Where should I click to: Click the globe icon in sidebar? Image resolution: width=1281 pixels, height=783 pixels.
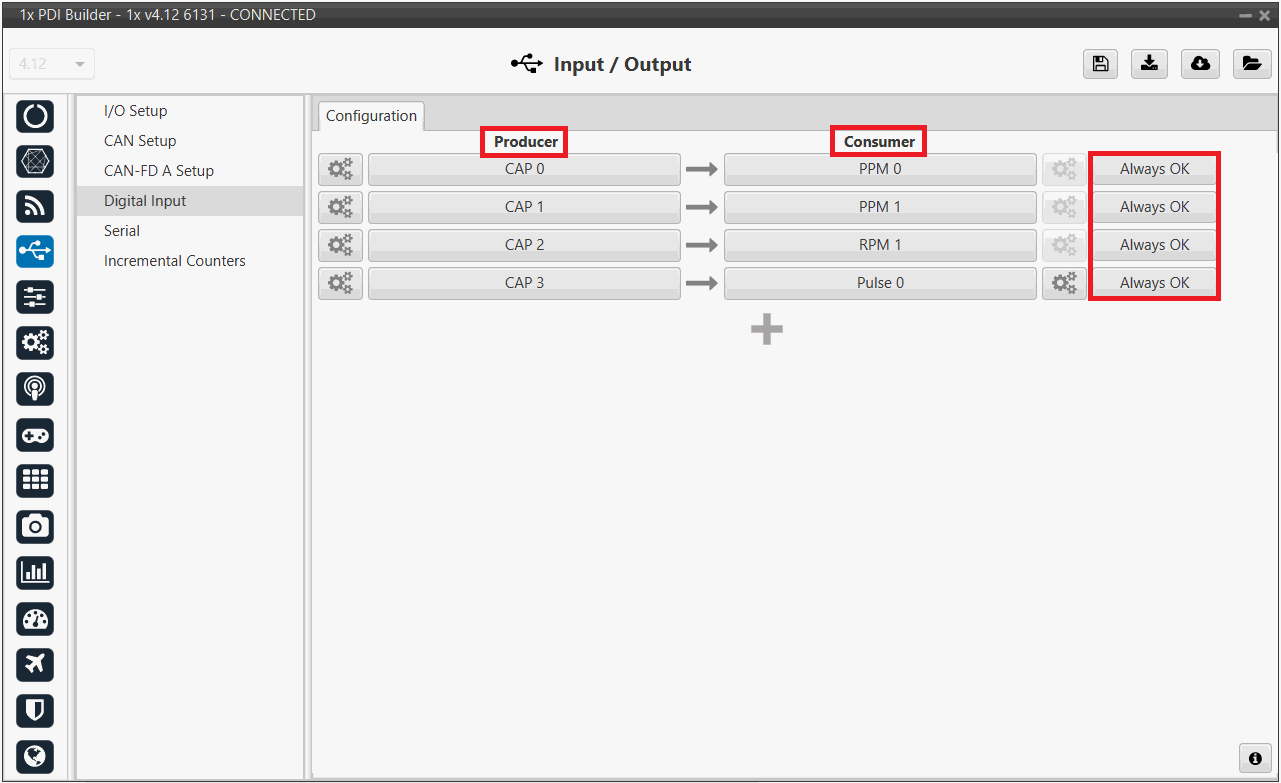pyautogui.click(x=35, y=756)
